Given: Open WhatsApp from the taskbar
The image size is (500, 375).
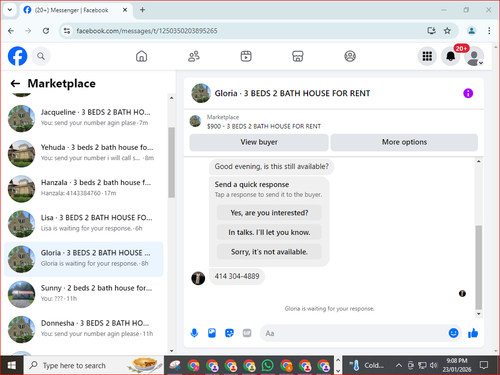Looking at the screenshot, I should (267, 365).
